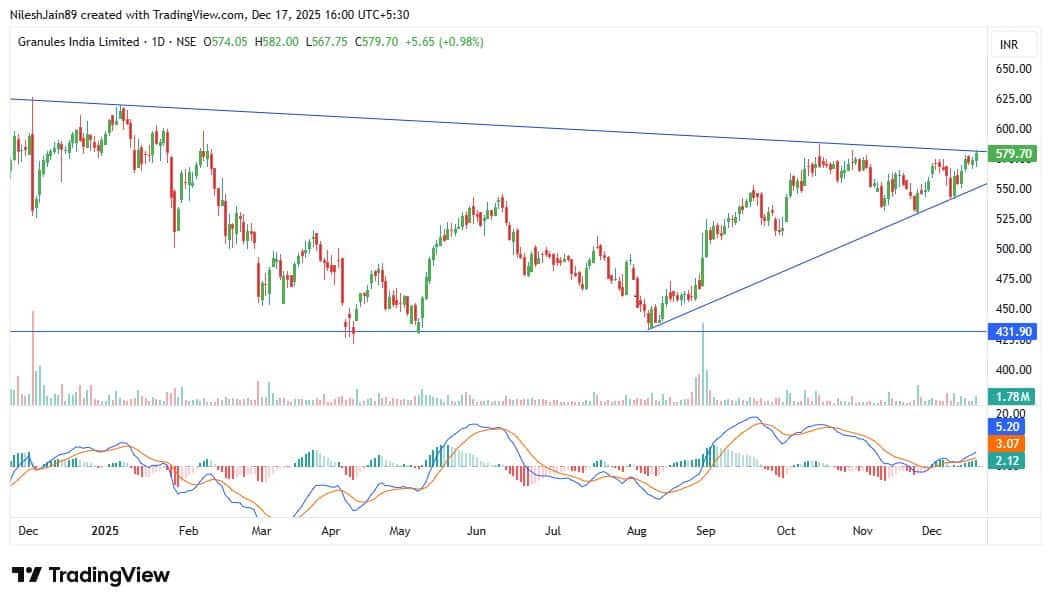Image resolution: width=1051 pixels, height=605 pixels.
Task: Click the Jun label on time axis
Action: [x=476, y=531]
